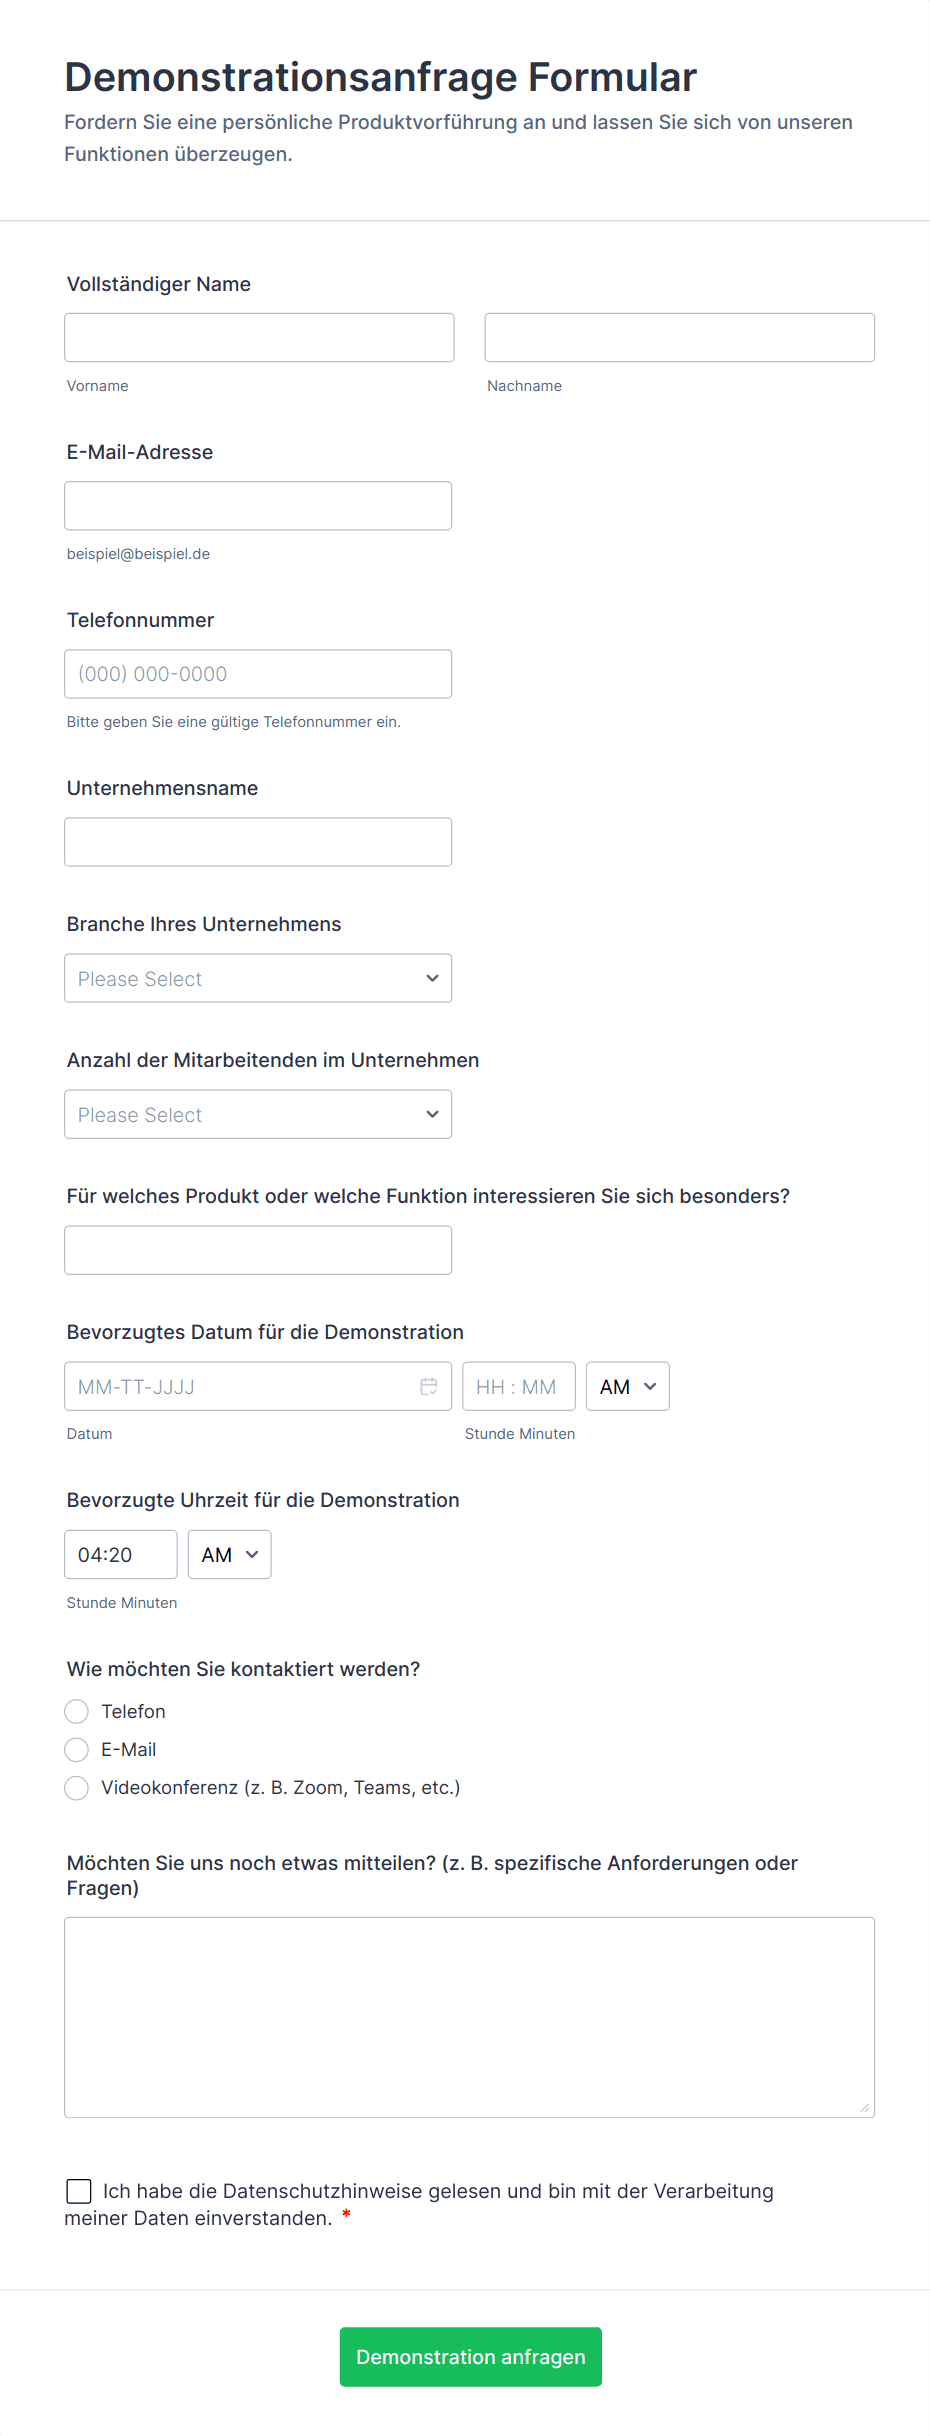The width and height of the screenshot is (930, 2436).
Task: Click the calendar icon in date field
Action: tap(429, 1386)
